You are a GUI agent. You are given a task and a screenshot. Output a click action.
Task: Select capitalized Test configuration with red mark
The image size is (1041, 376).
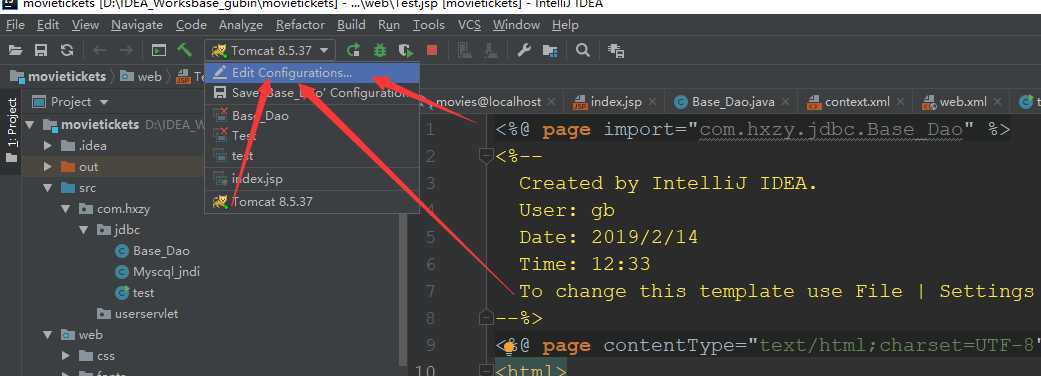coord(313,136)
